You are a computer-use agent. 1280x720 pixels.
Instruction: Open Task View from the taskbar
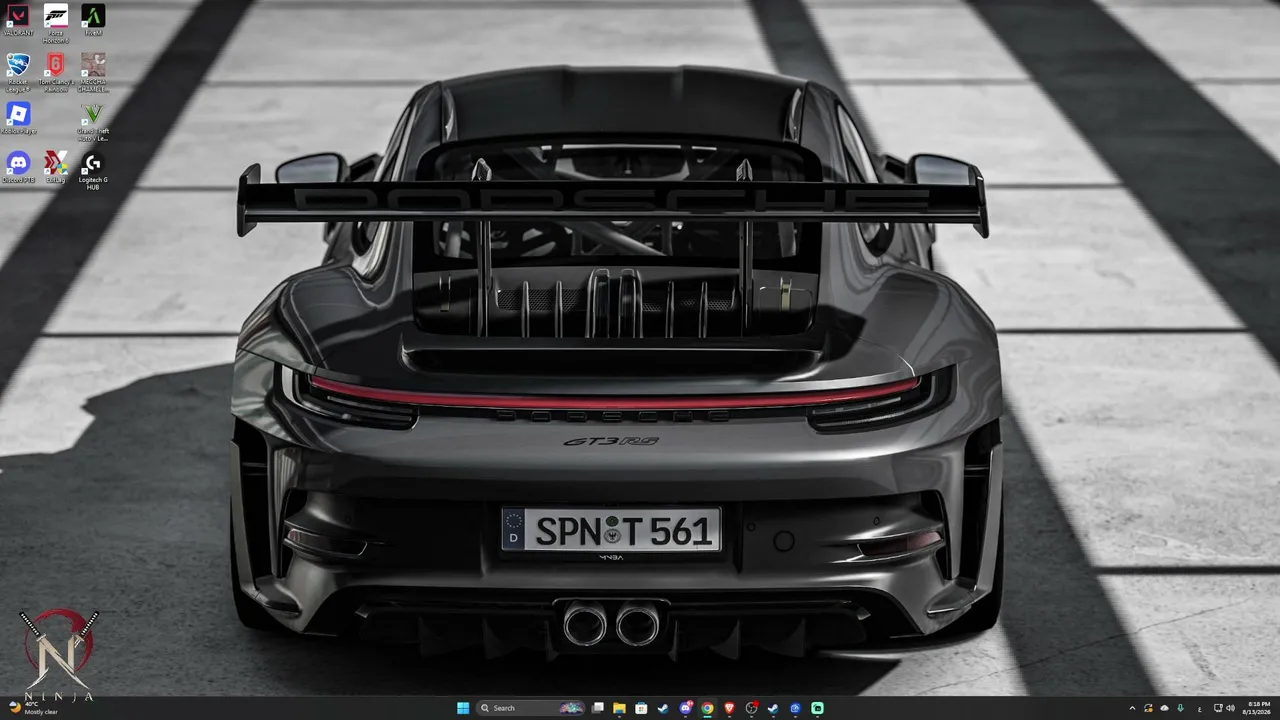(598, 708)
